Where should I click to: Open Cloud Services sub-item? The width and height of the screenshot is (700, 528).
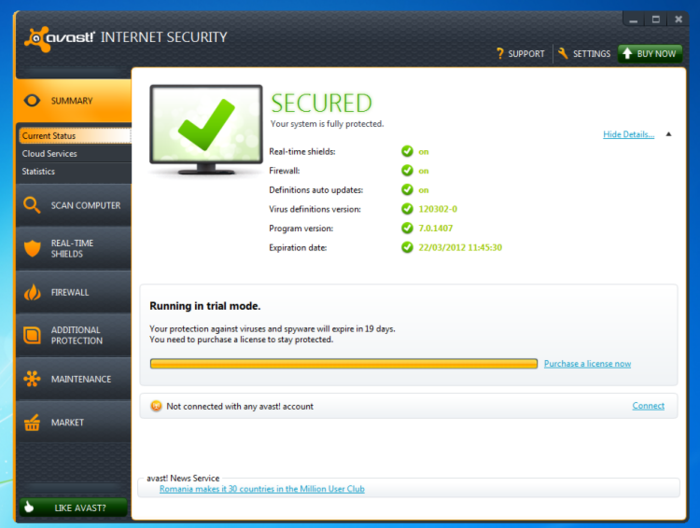[x=50, y=154]
